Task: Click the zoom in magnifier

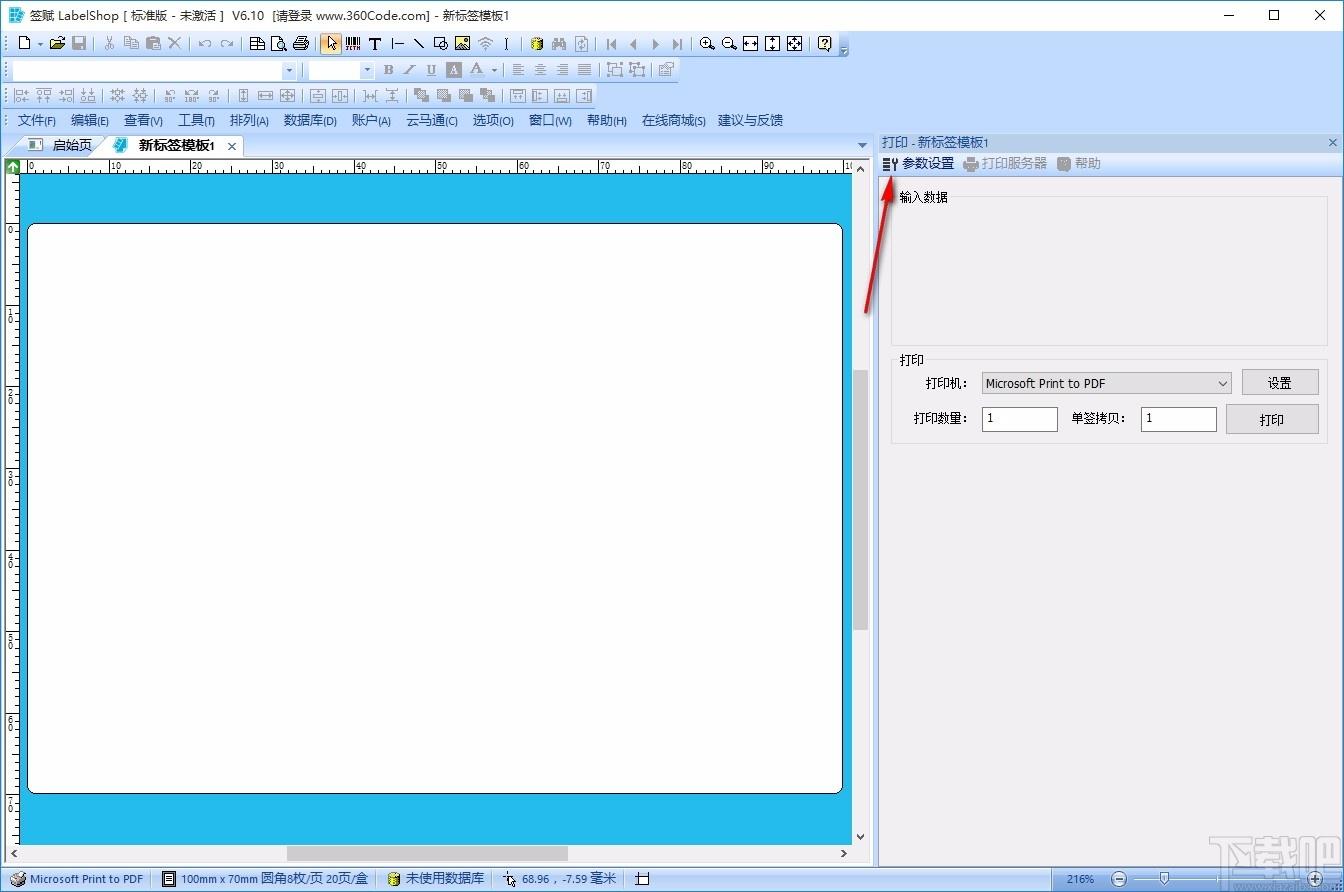Action: tap(707, 43)
